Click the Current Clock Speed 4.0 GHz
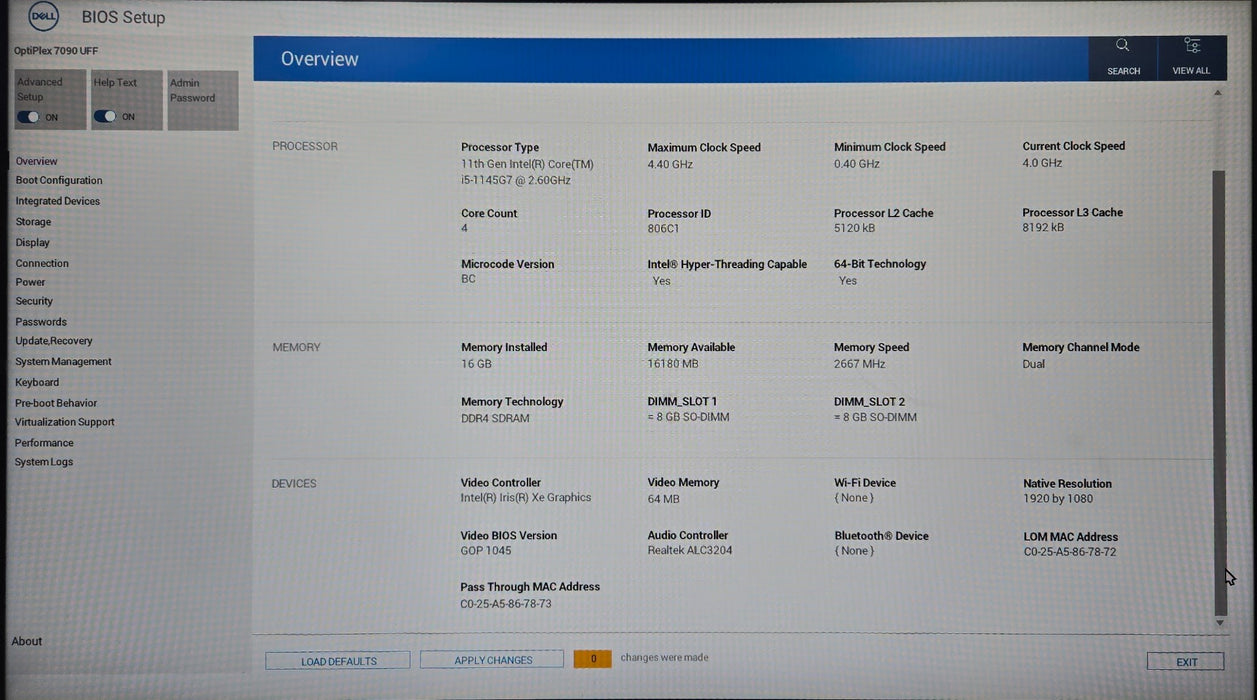Image resolution: width=1257 pixels, height=700 pixels. [1042, 163]
